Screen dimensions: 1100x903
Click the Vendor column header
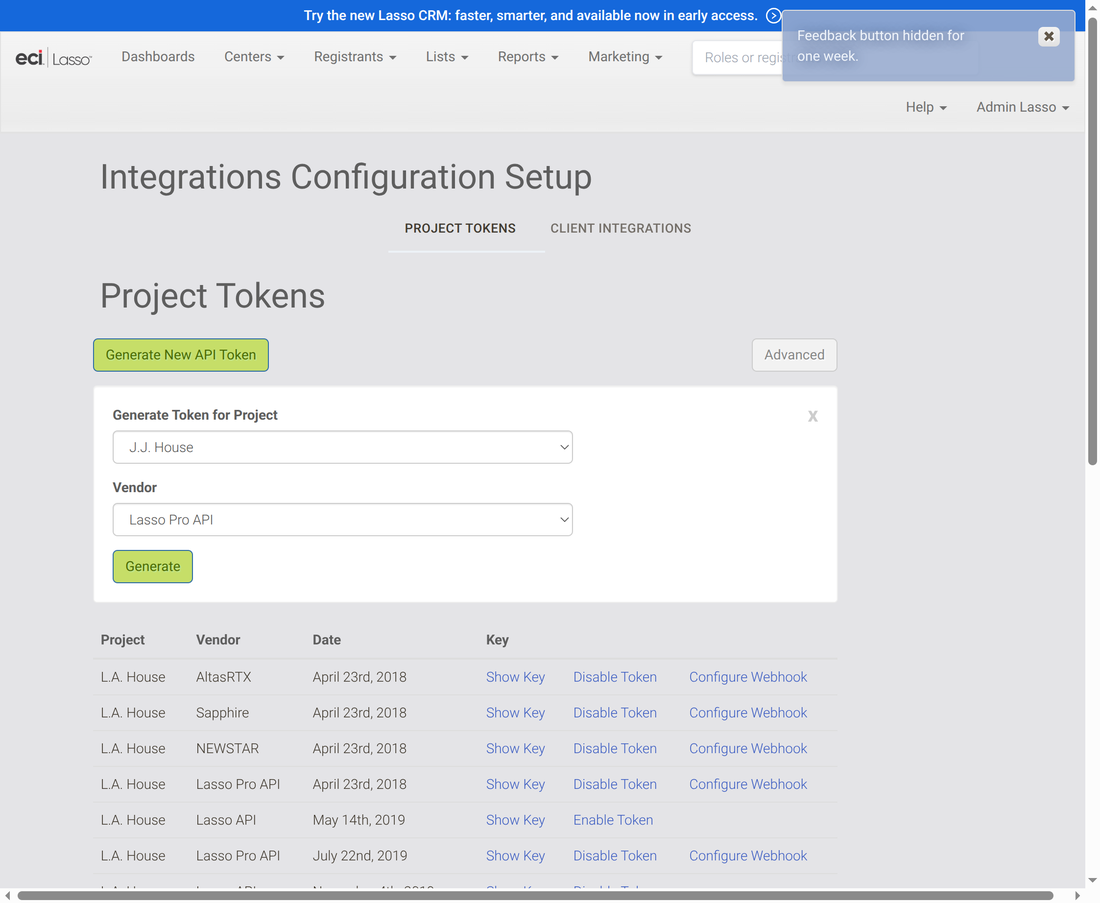[x=218, y=640]
